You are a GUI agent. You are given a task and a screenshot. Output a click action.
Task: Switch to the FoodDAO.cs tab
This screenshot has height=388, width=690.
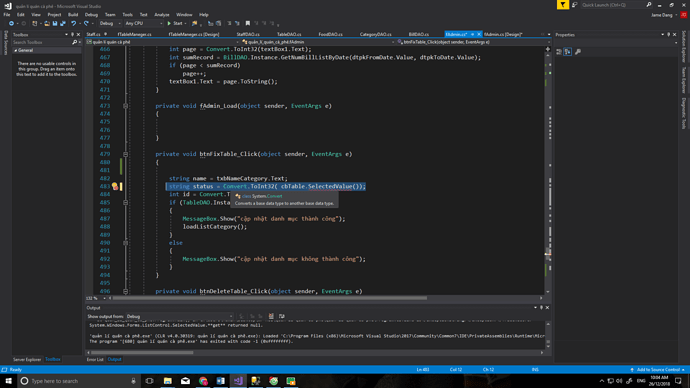tap(330, 34)
